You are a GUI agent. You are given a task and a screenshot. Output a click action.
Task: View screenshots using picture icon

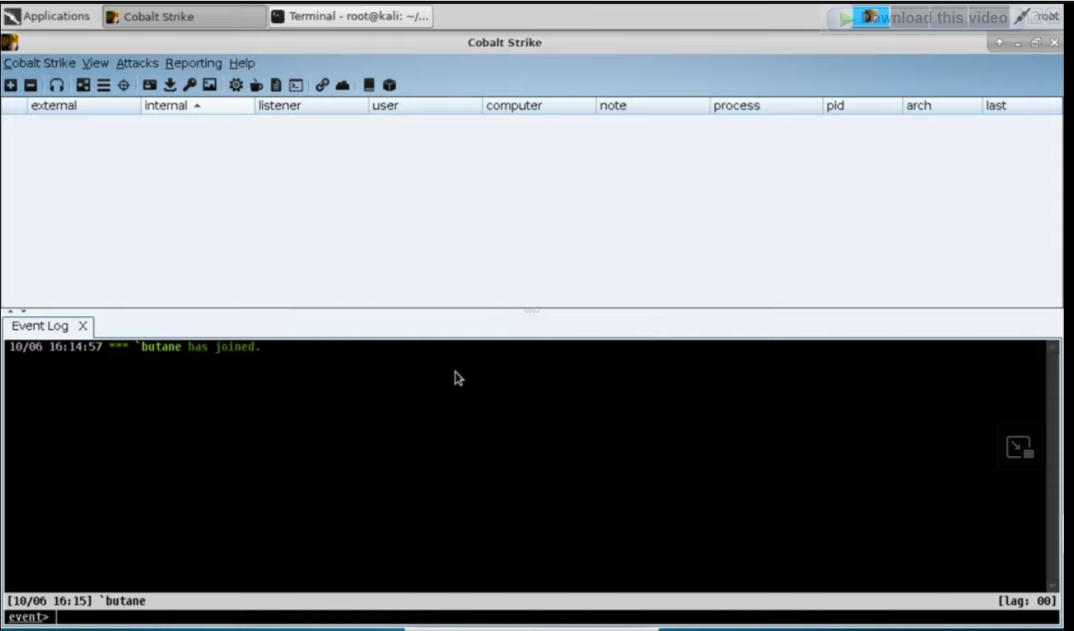(210, 86)
